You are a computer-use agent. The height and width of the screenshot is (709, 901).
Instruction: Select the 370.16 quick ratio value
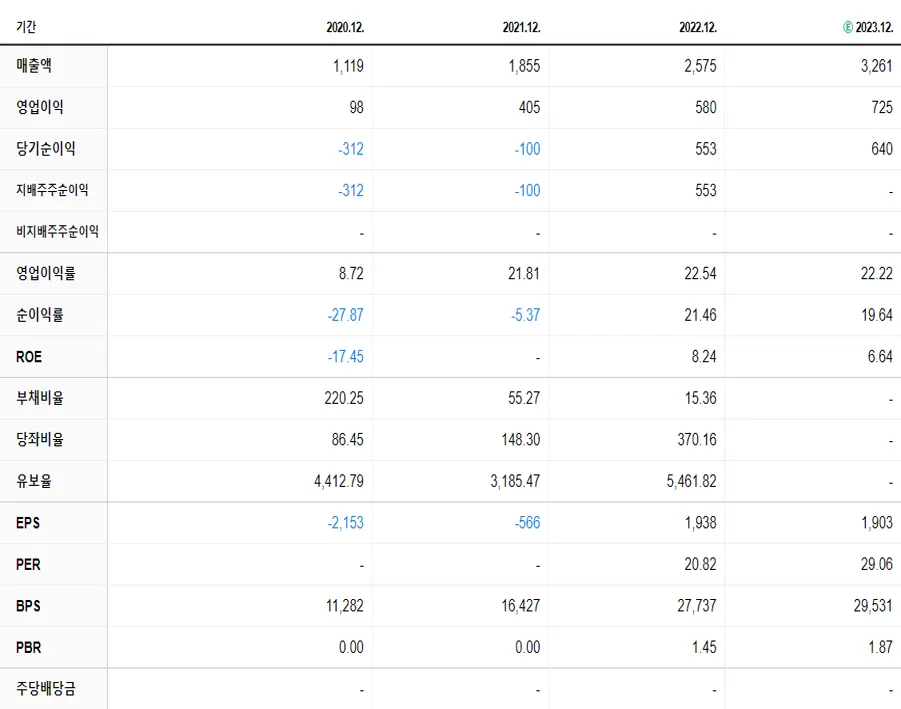point(697,440)
